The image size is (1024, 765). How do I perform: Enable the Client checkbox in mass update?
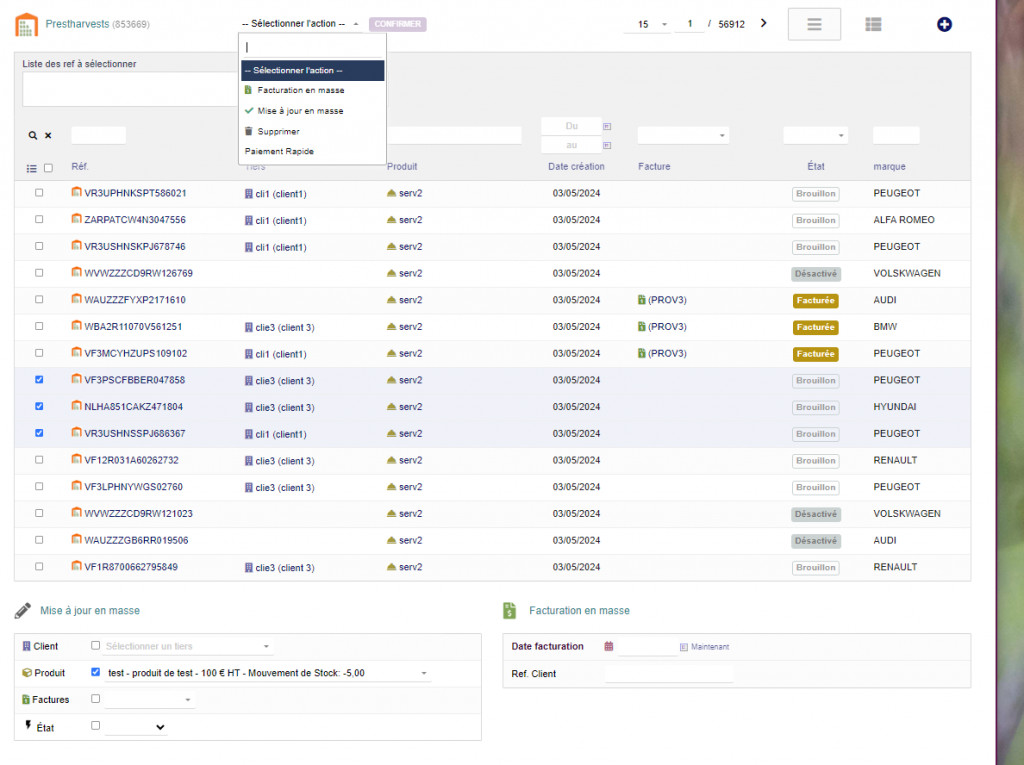point(96,646)
